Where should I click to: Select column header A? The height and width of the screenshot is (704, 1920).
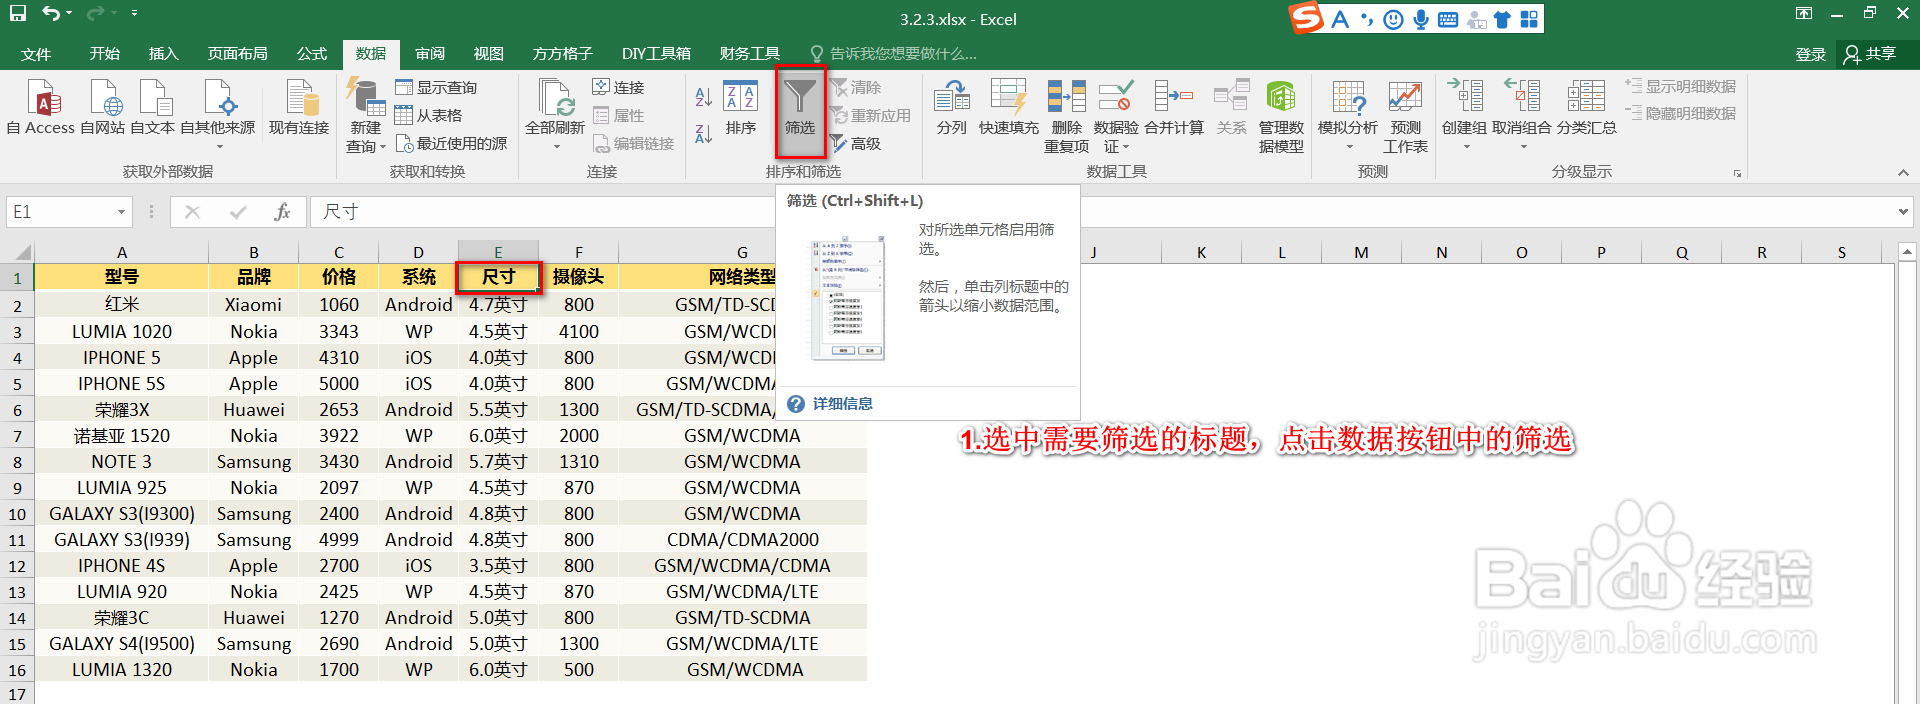tap(122, 252)
